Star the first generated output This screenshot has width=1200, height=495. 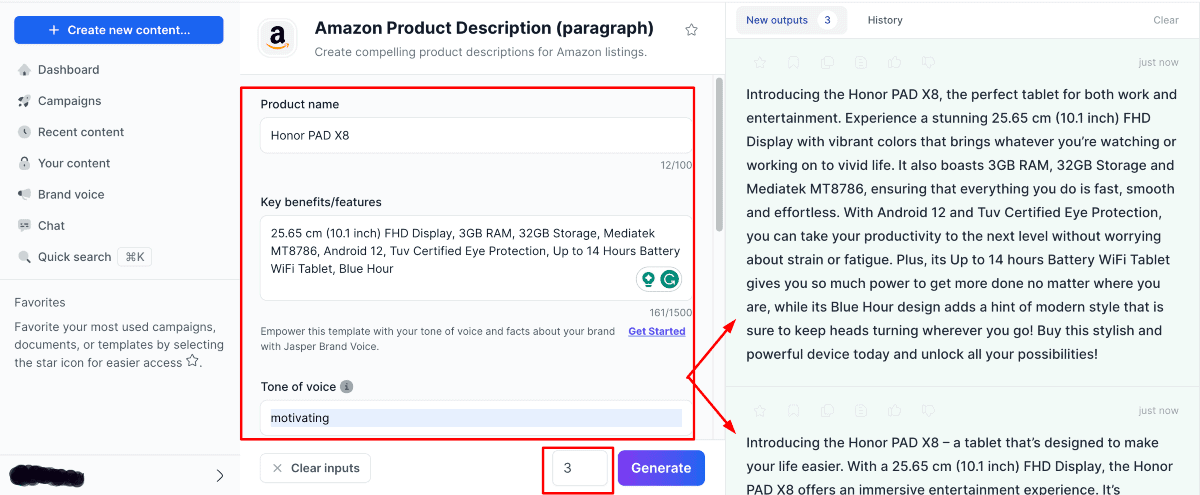(x=760, y=63)
